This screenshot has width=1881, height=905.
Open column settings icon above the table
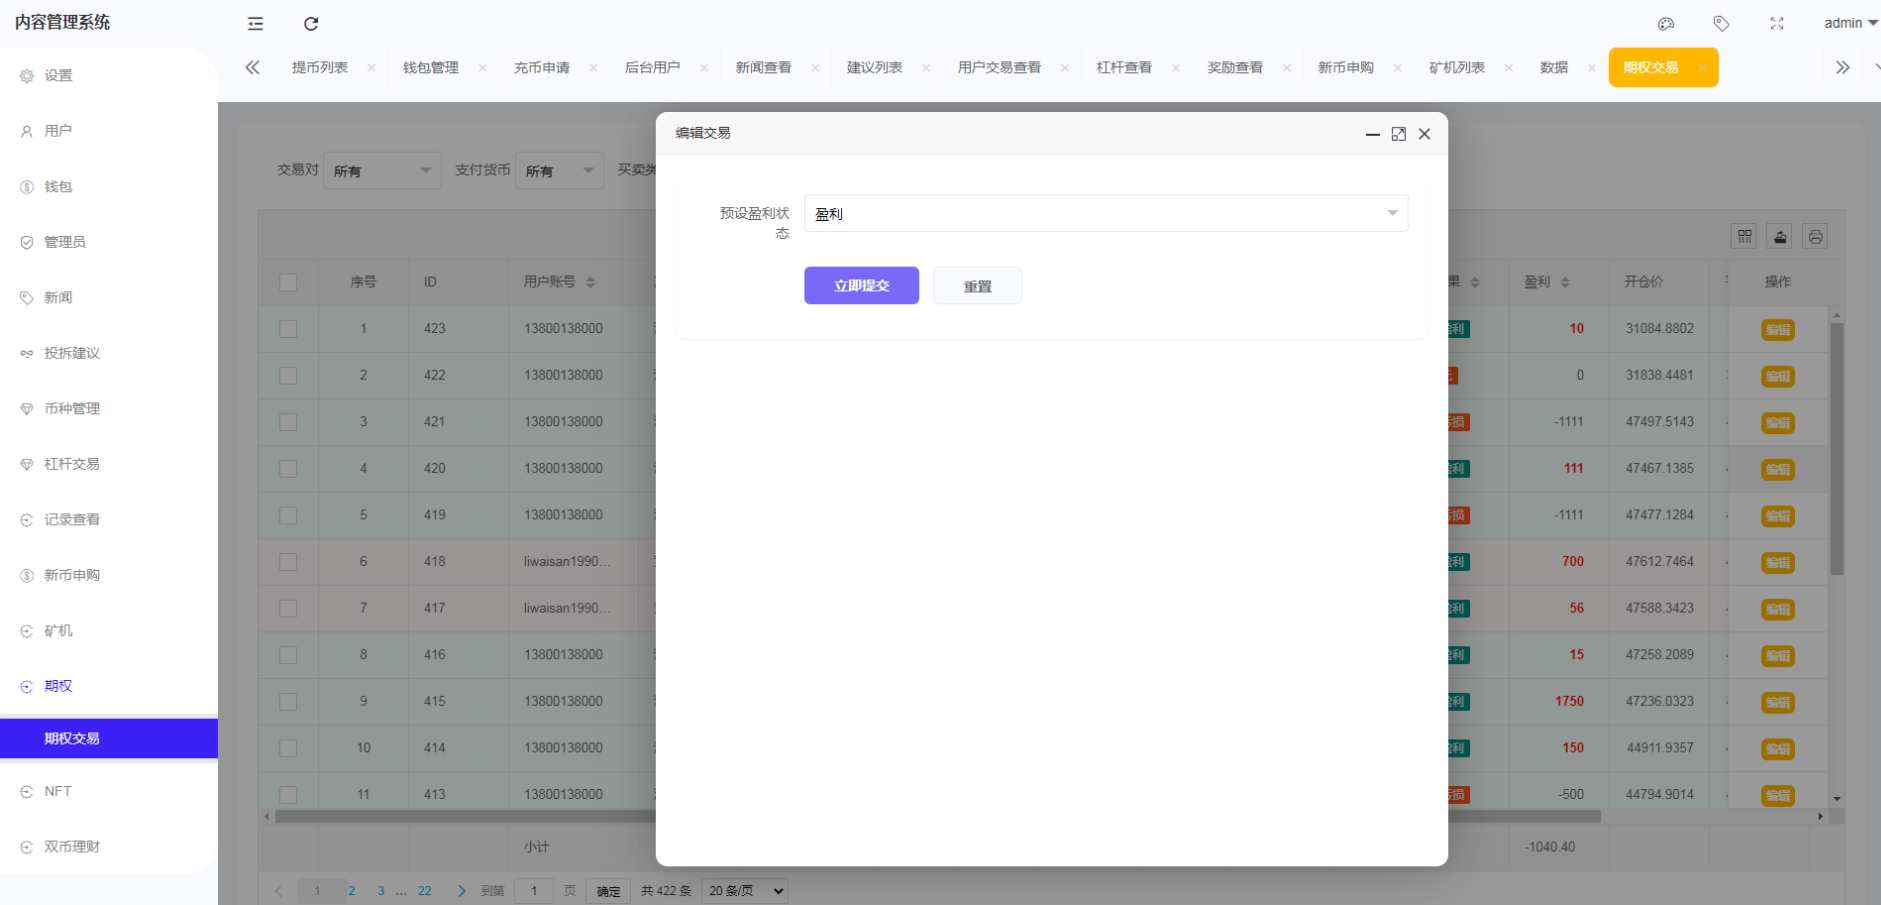(x=1745, y=236)
